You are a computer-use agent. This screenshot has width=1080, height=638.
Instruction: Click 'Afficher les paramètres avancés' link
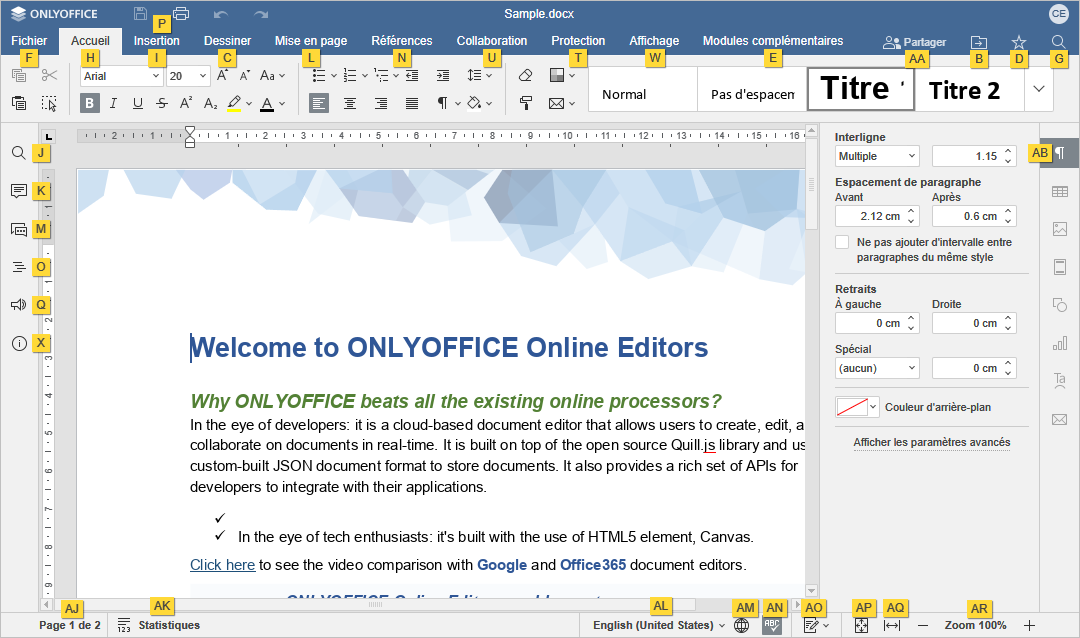[x=931, y=442]
